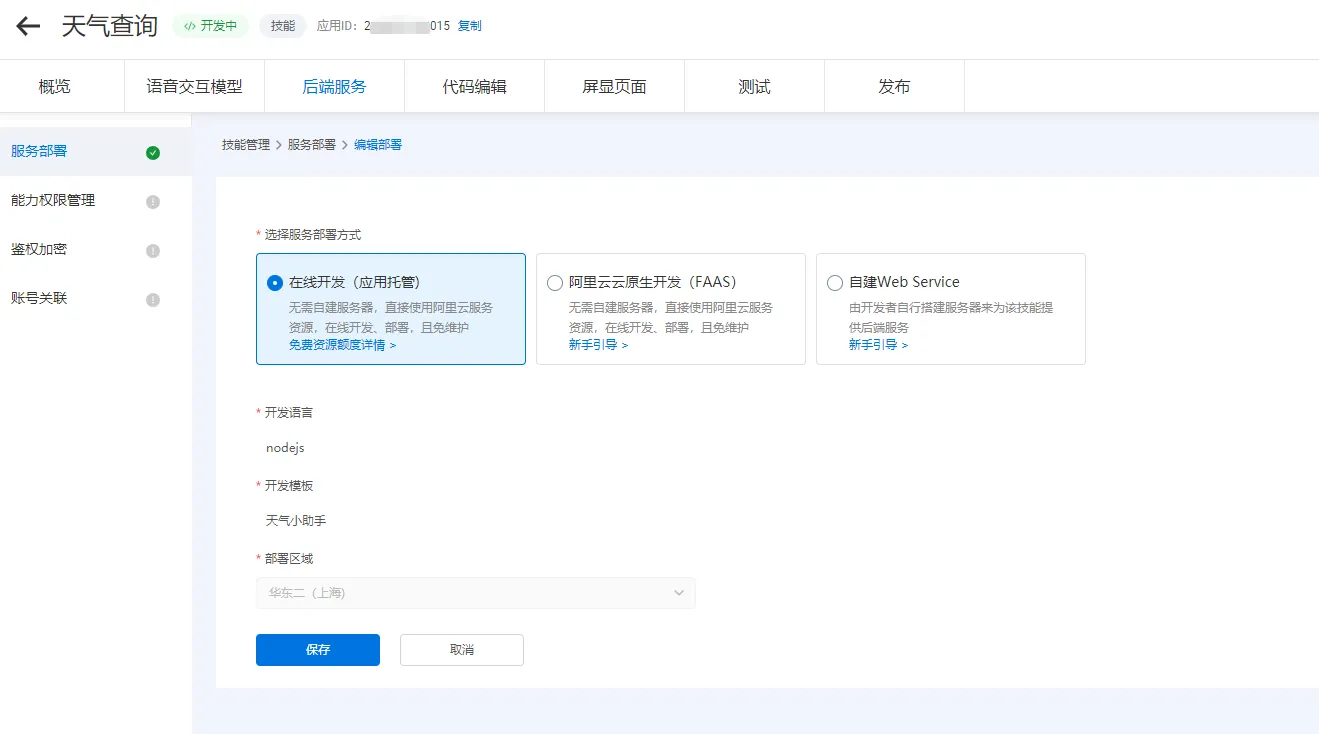The width and height of the screenshot is (1319, 734).
Task: Open 账号关联 in the sidebar
Action: click(96, 299)
